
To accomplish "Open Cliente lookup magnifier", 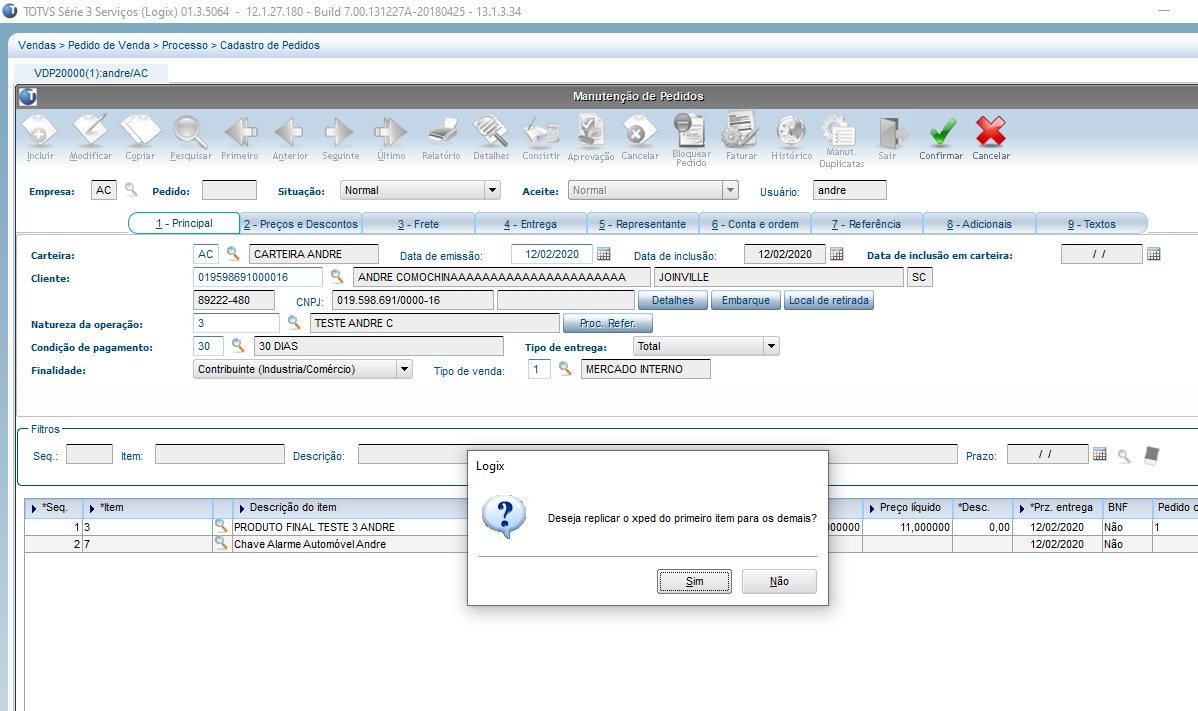I will point(337,276).
